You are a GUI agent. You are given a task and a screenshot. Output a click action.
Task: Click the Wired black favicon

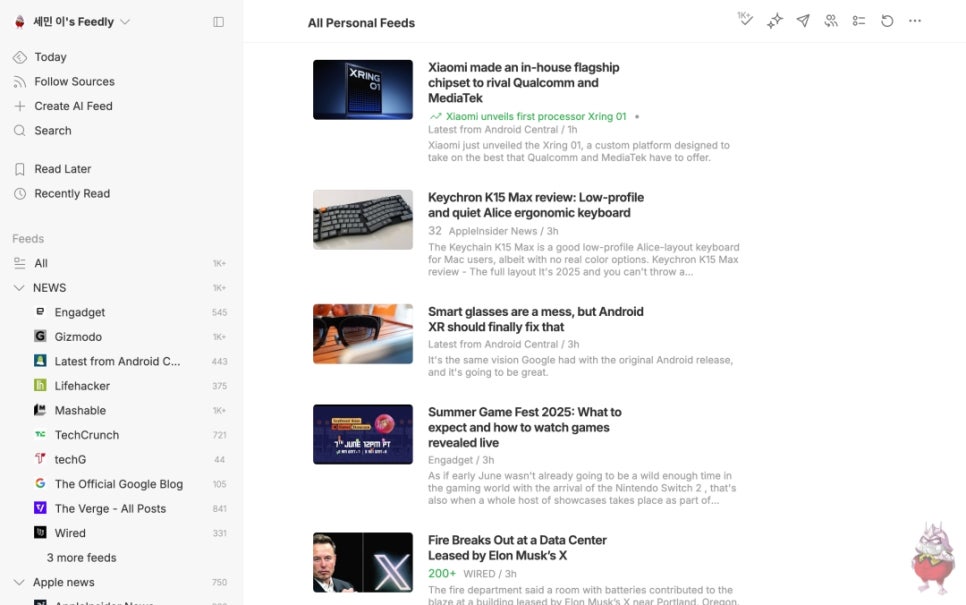[40, 532]
